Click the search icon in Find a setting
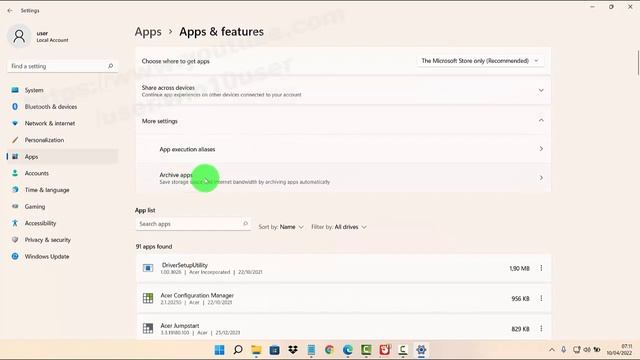The image size is (640, 360). tap(110, 66)
